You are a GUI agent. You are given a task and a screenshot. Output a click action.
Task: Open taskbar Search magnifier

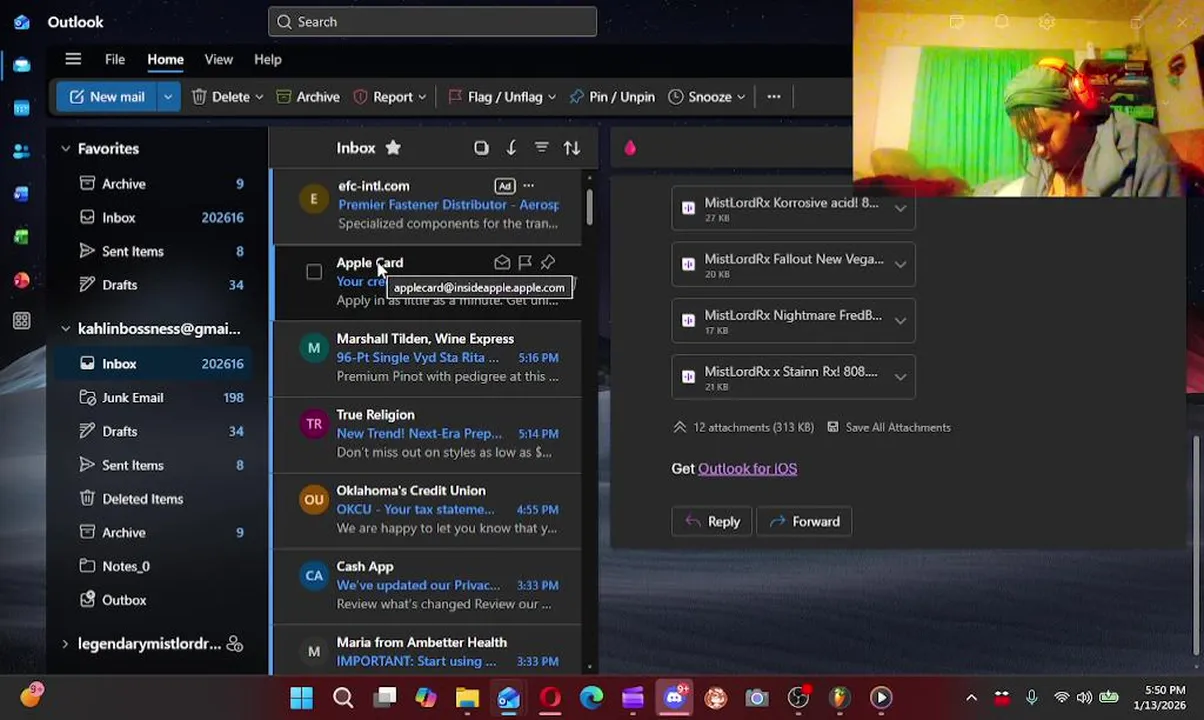click(x=343, y=697)
